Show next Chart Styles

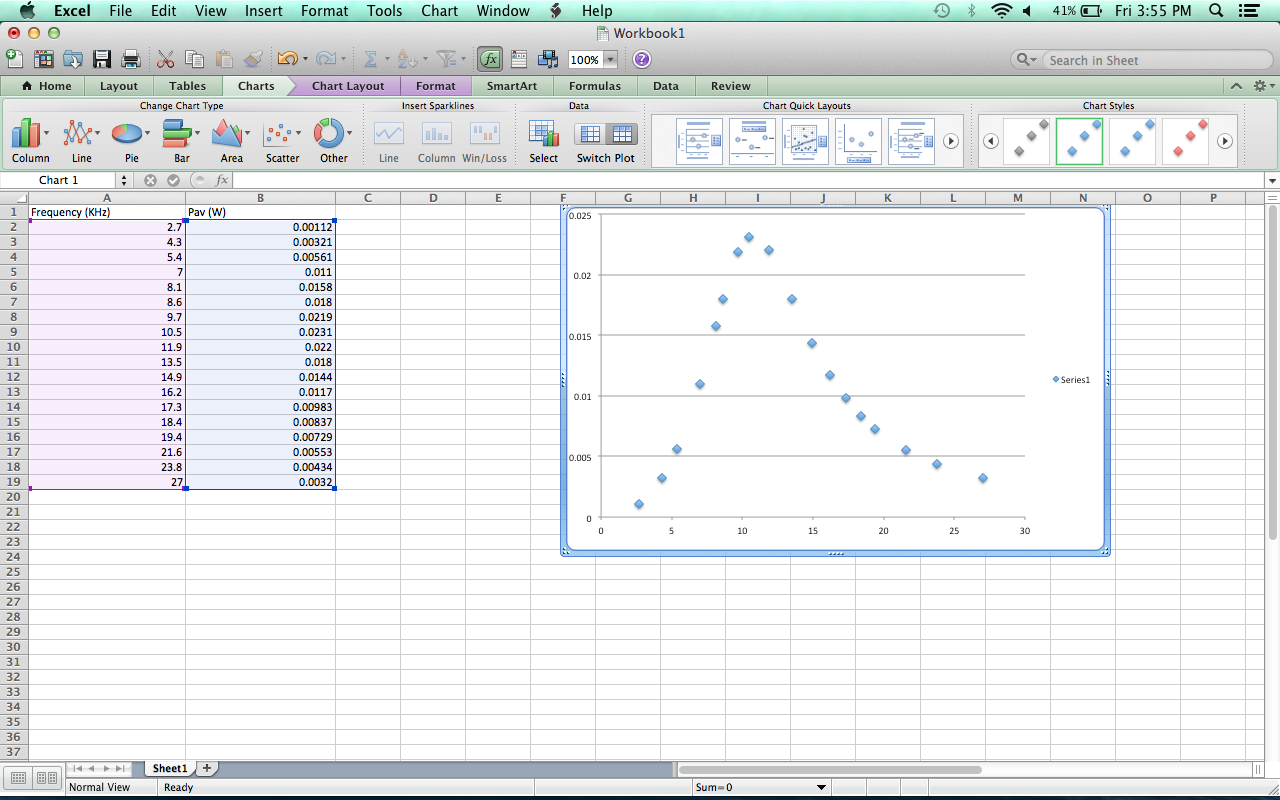(x=1225, y=141)
